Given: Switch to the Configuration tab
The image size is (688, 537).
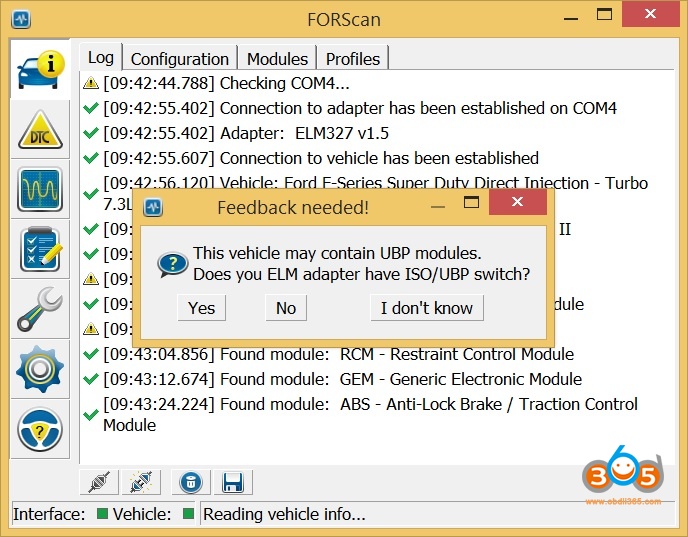Looking at the screenshot, I should tap(180, 59).
